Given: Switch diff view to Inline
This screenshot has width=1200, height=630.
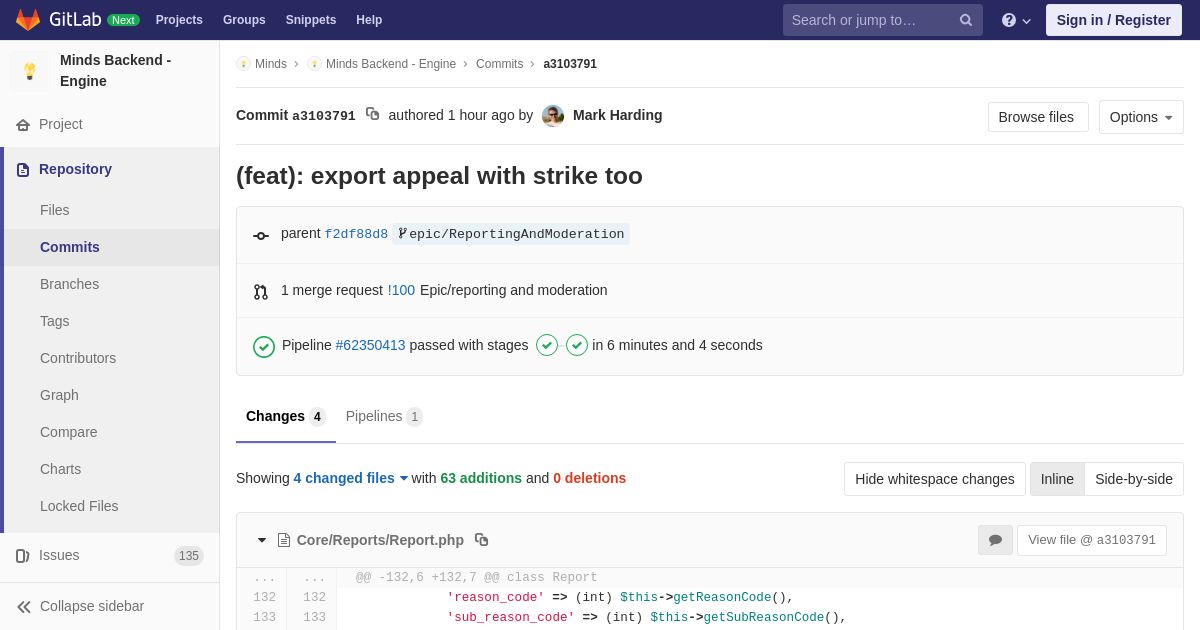Looking at the screenshot, I should point(1057,479).
